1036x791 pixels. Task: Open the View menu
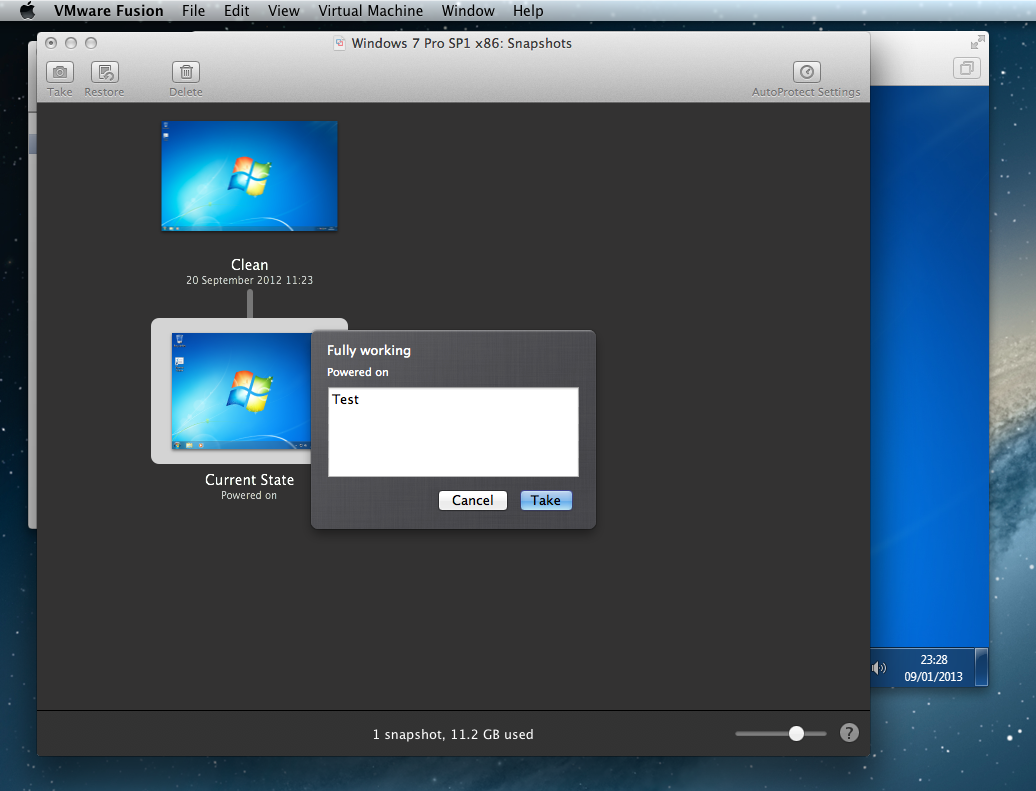tap(284, 11)
